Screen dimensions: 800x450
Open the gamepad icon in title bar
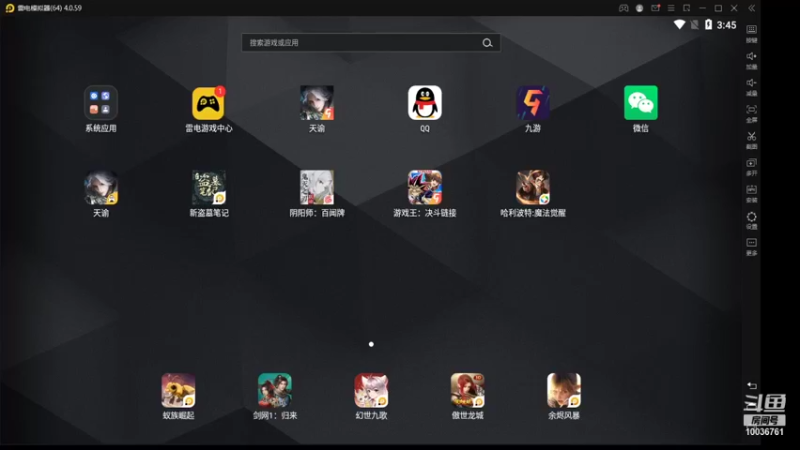(x=623, y=8)
